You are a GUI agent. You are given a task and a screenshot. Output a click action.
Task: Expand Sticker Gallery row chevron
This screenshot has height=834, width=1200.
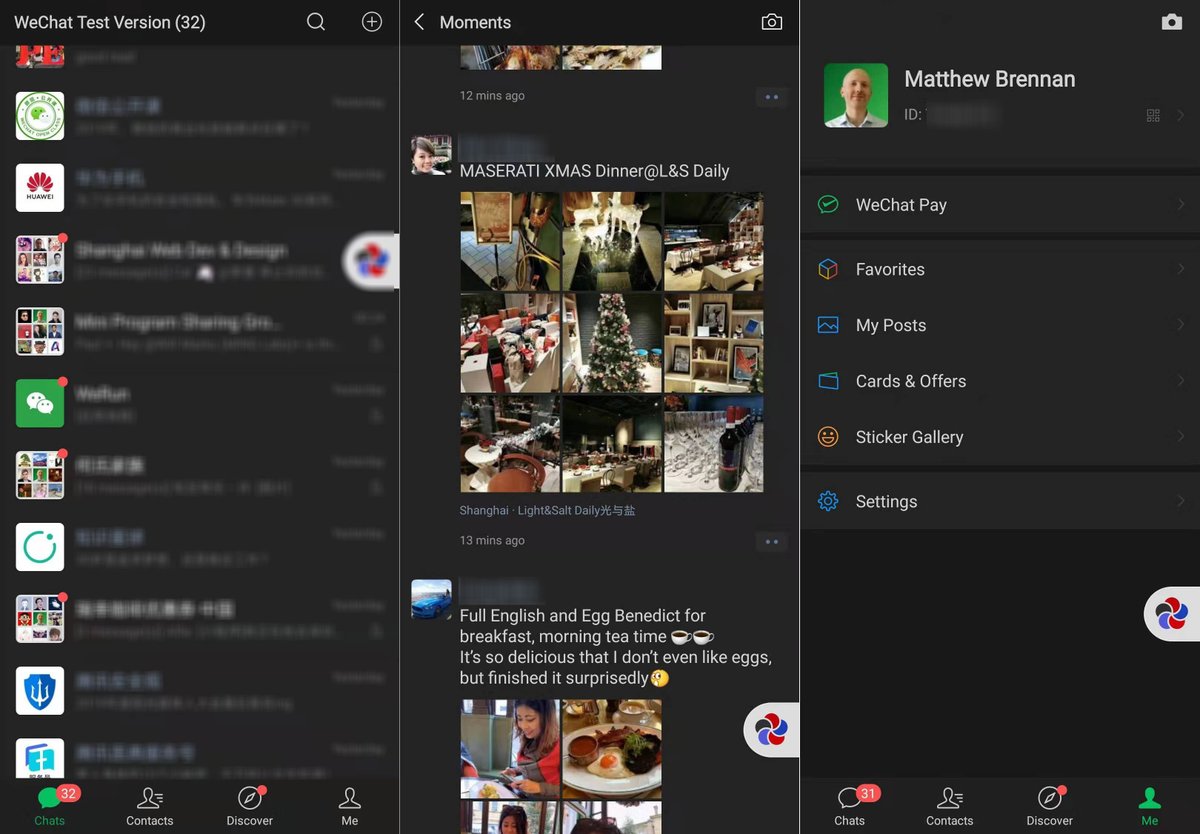coord(1181,437)
